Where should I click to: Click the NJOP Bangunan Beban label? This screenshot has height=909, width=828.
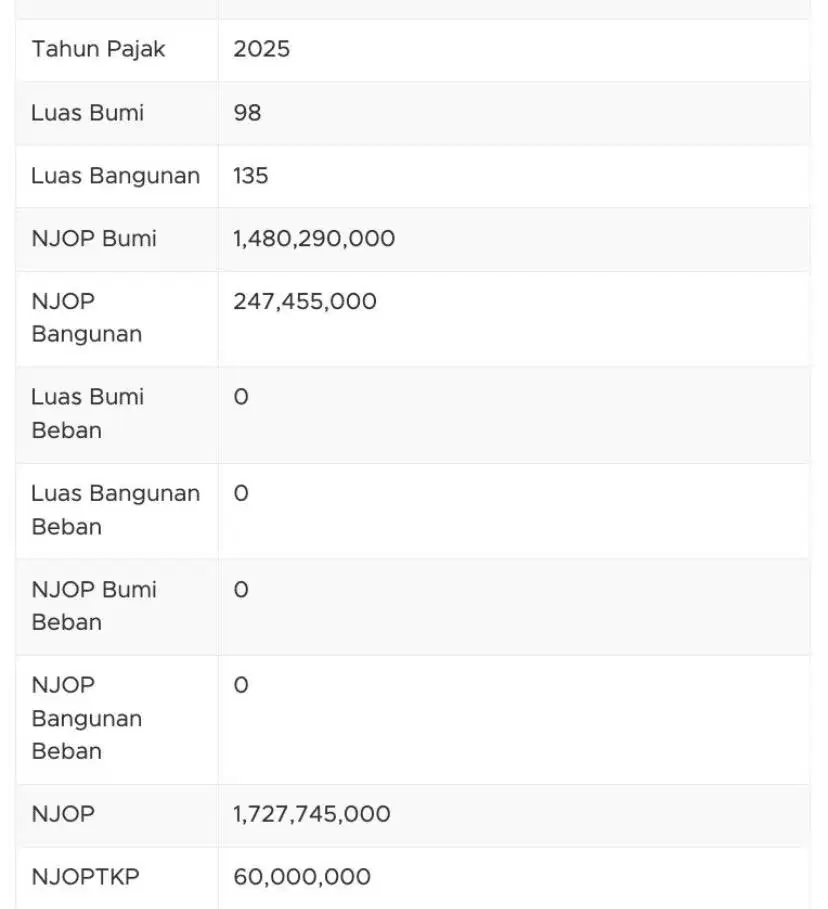(x=86, y=718)
